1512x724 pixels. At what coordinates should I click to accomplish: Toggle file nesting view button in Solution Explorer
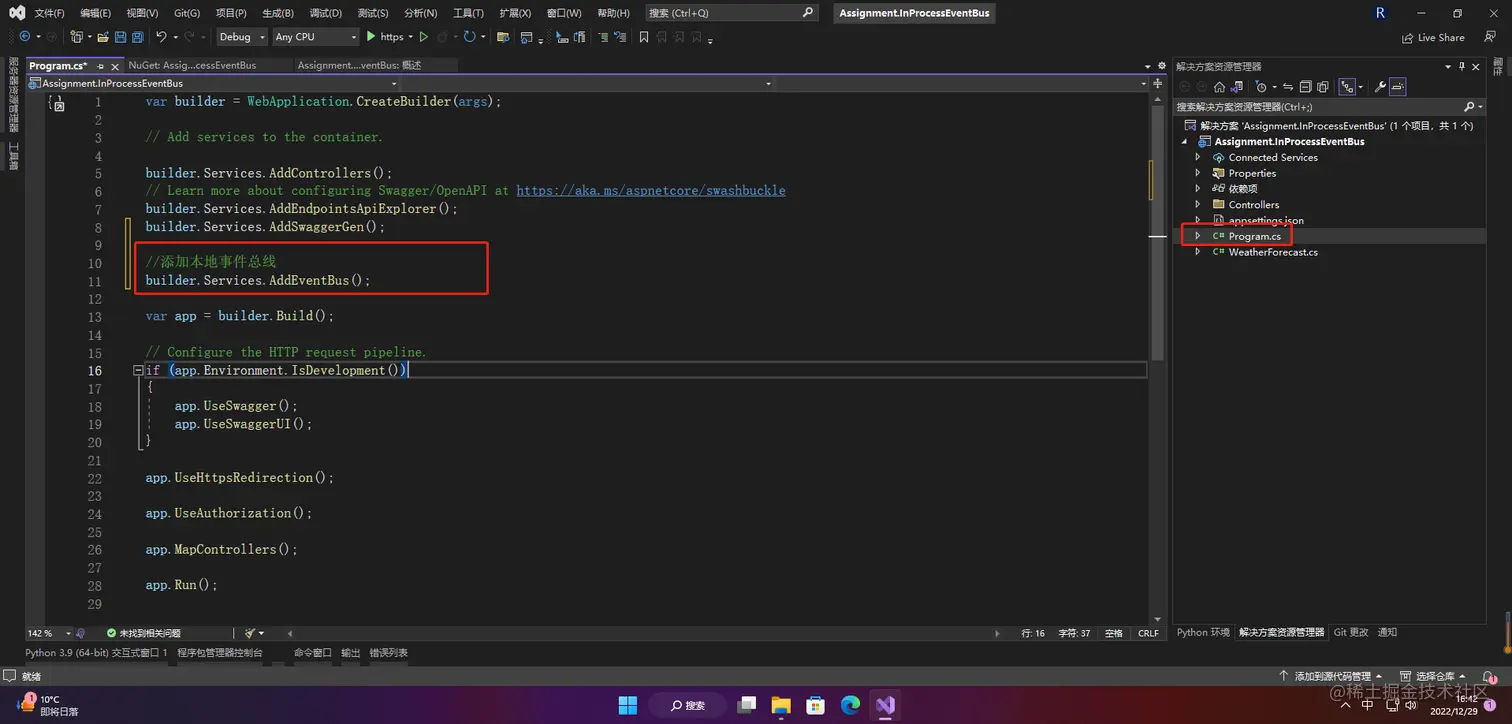coord(1347,87)
